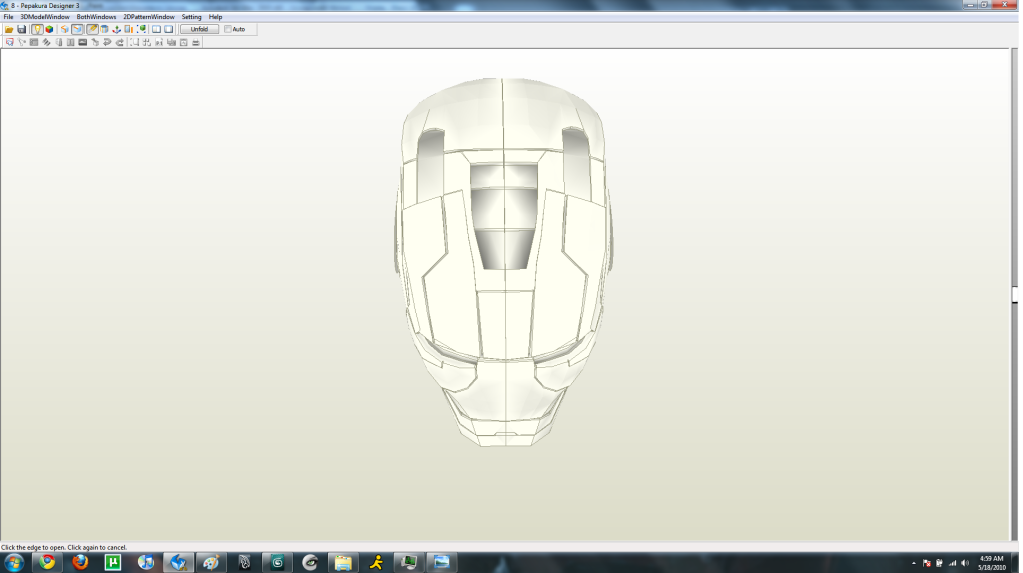
Task: Click the four-corner fit icon
Action: [147, 42]
